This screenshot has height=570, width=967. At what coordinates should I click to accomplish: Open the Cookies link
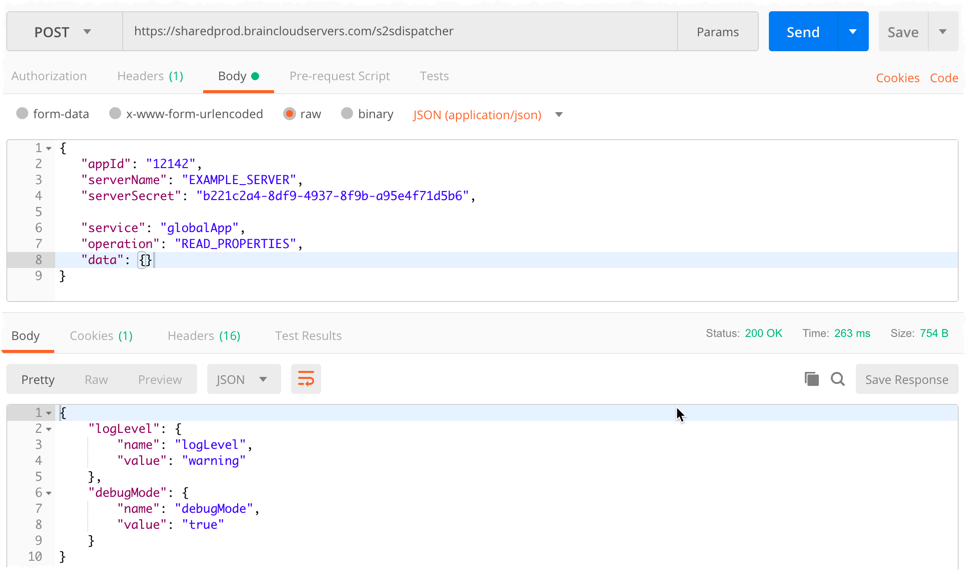point(897,78)
